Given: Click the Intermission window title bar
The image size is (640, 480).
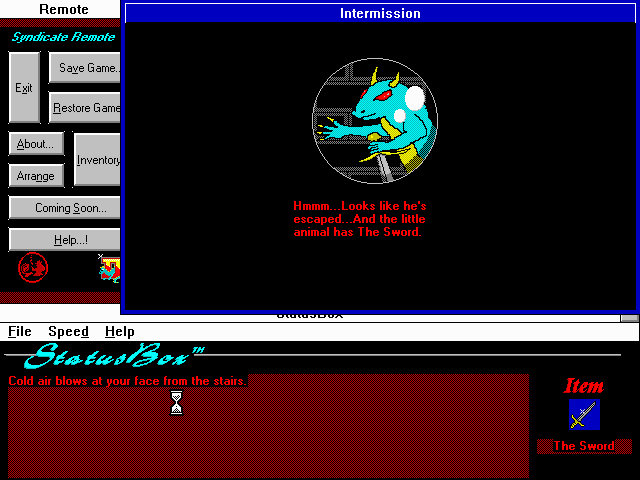Looking at the screenshot, I should (x=380, y=13).
